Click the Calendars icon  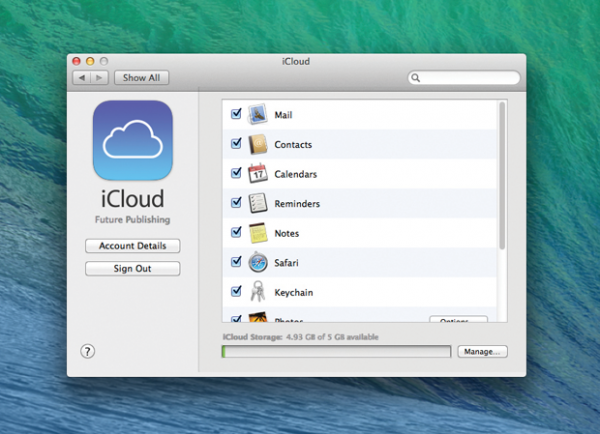pyautogui.click(x=258, y=173)
